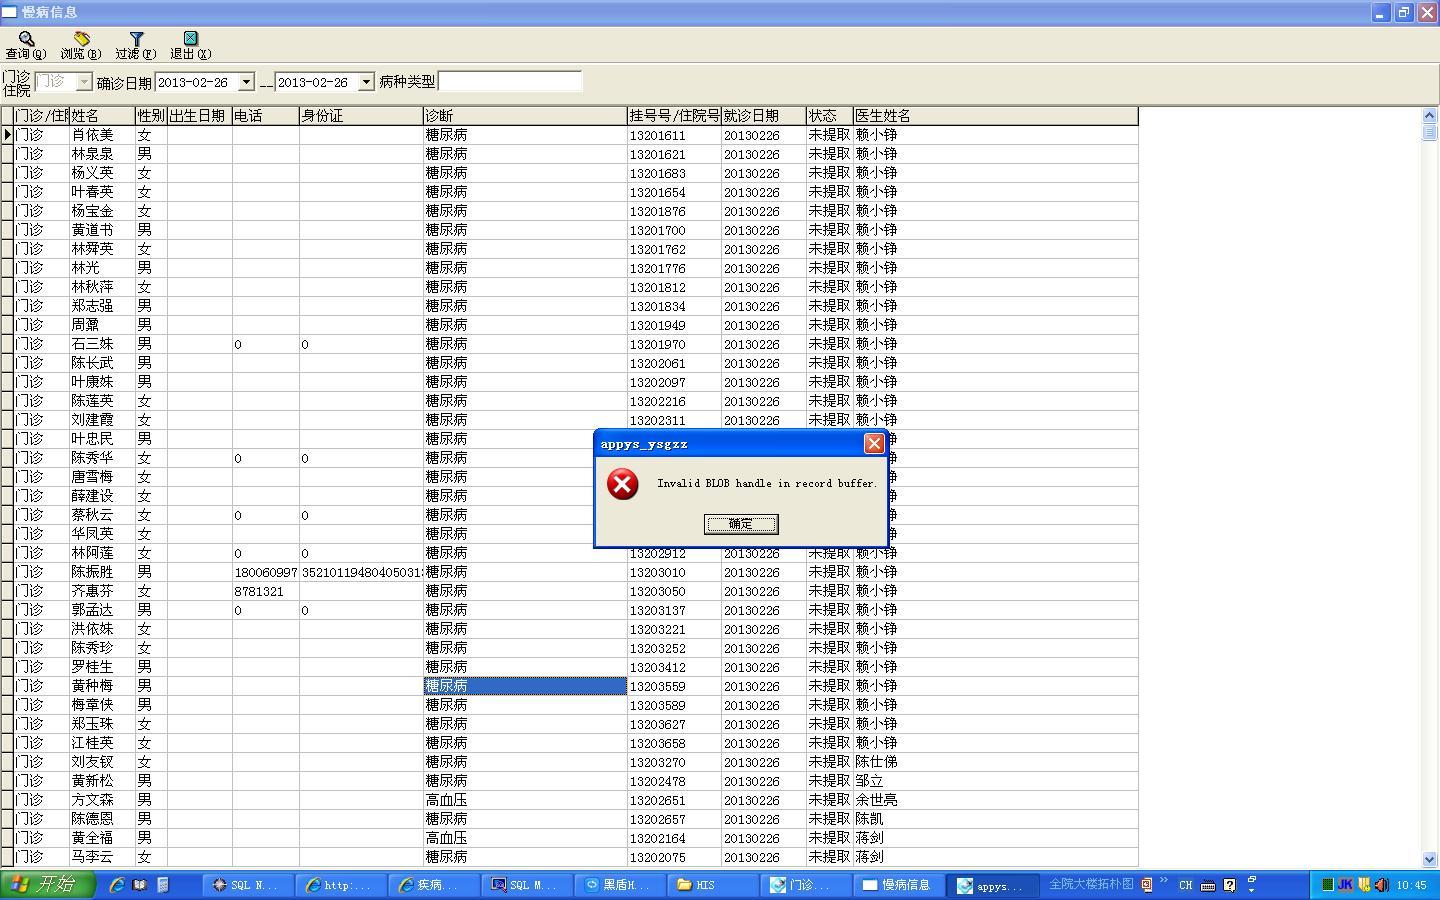Click the 性别 column header
This screenshot has height=900, width=1440.
[151, 116]
